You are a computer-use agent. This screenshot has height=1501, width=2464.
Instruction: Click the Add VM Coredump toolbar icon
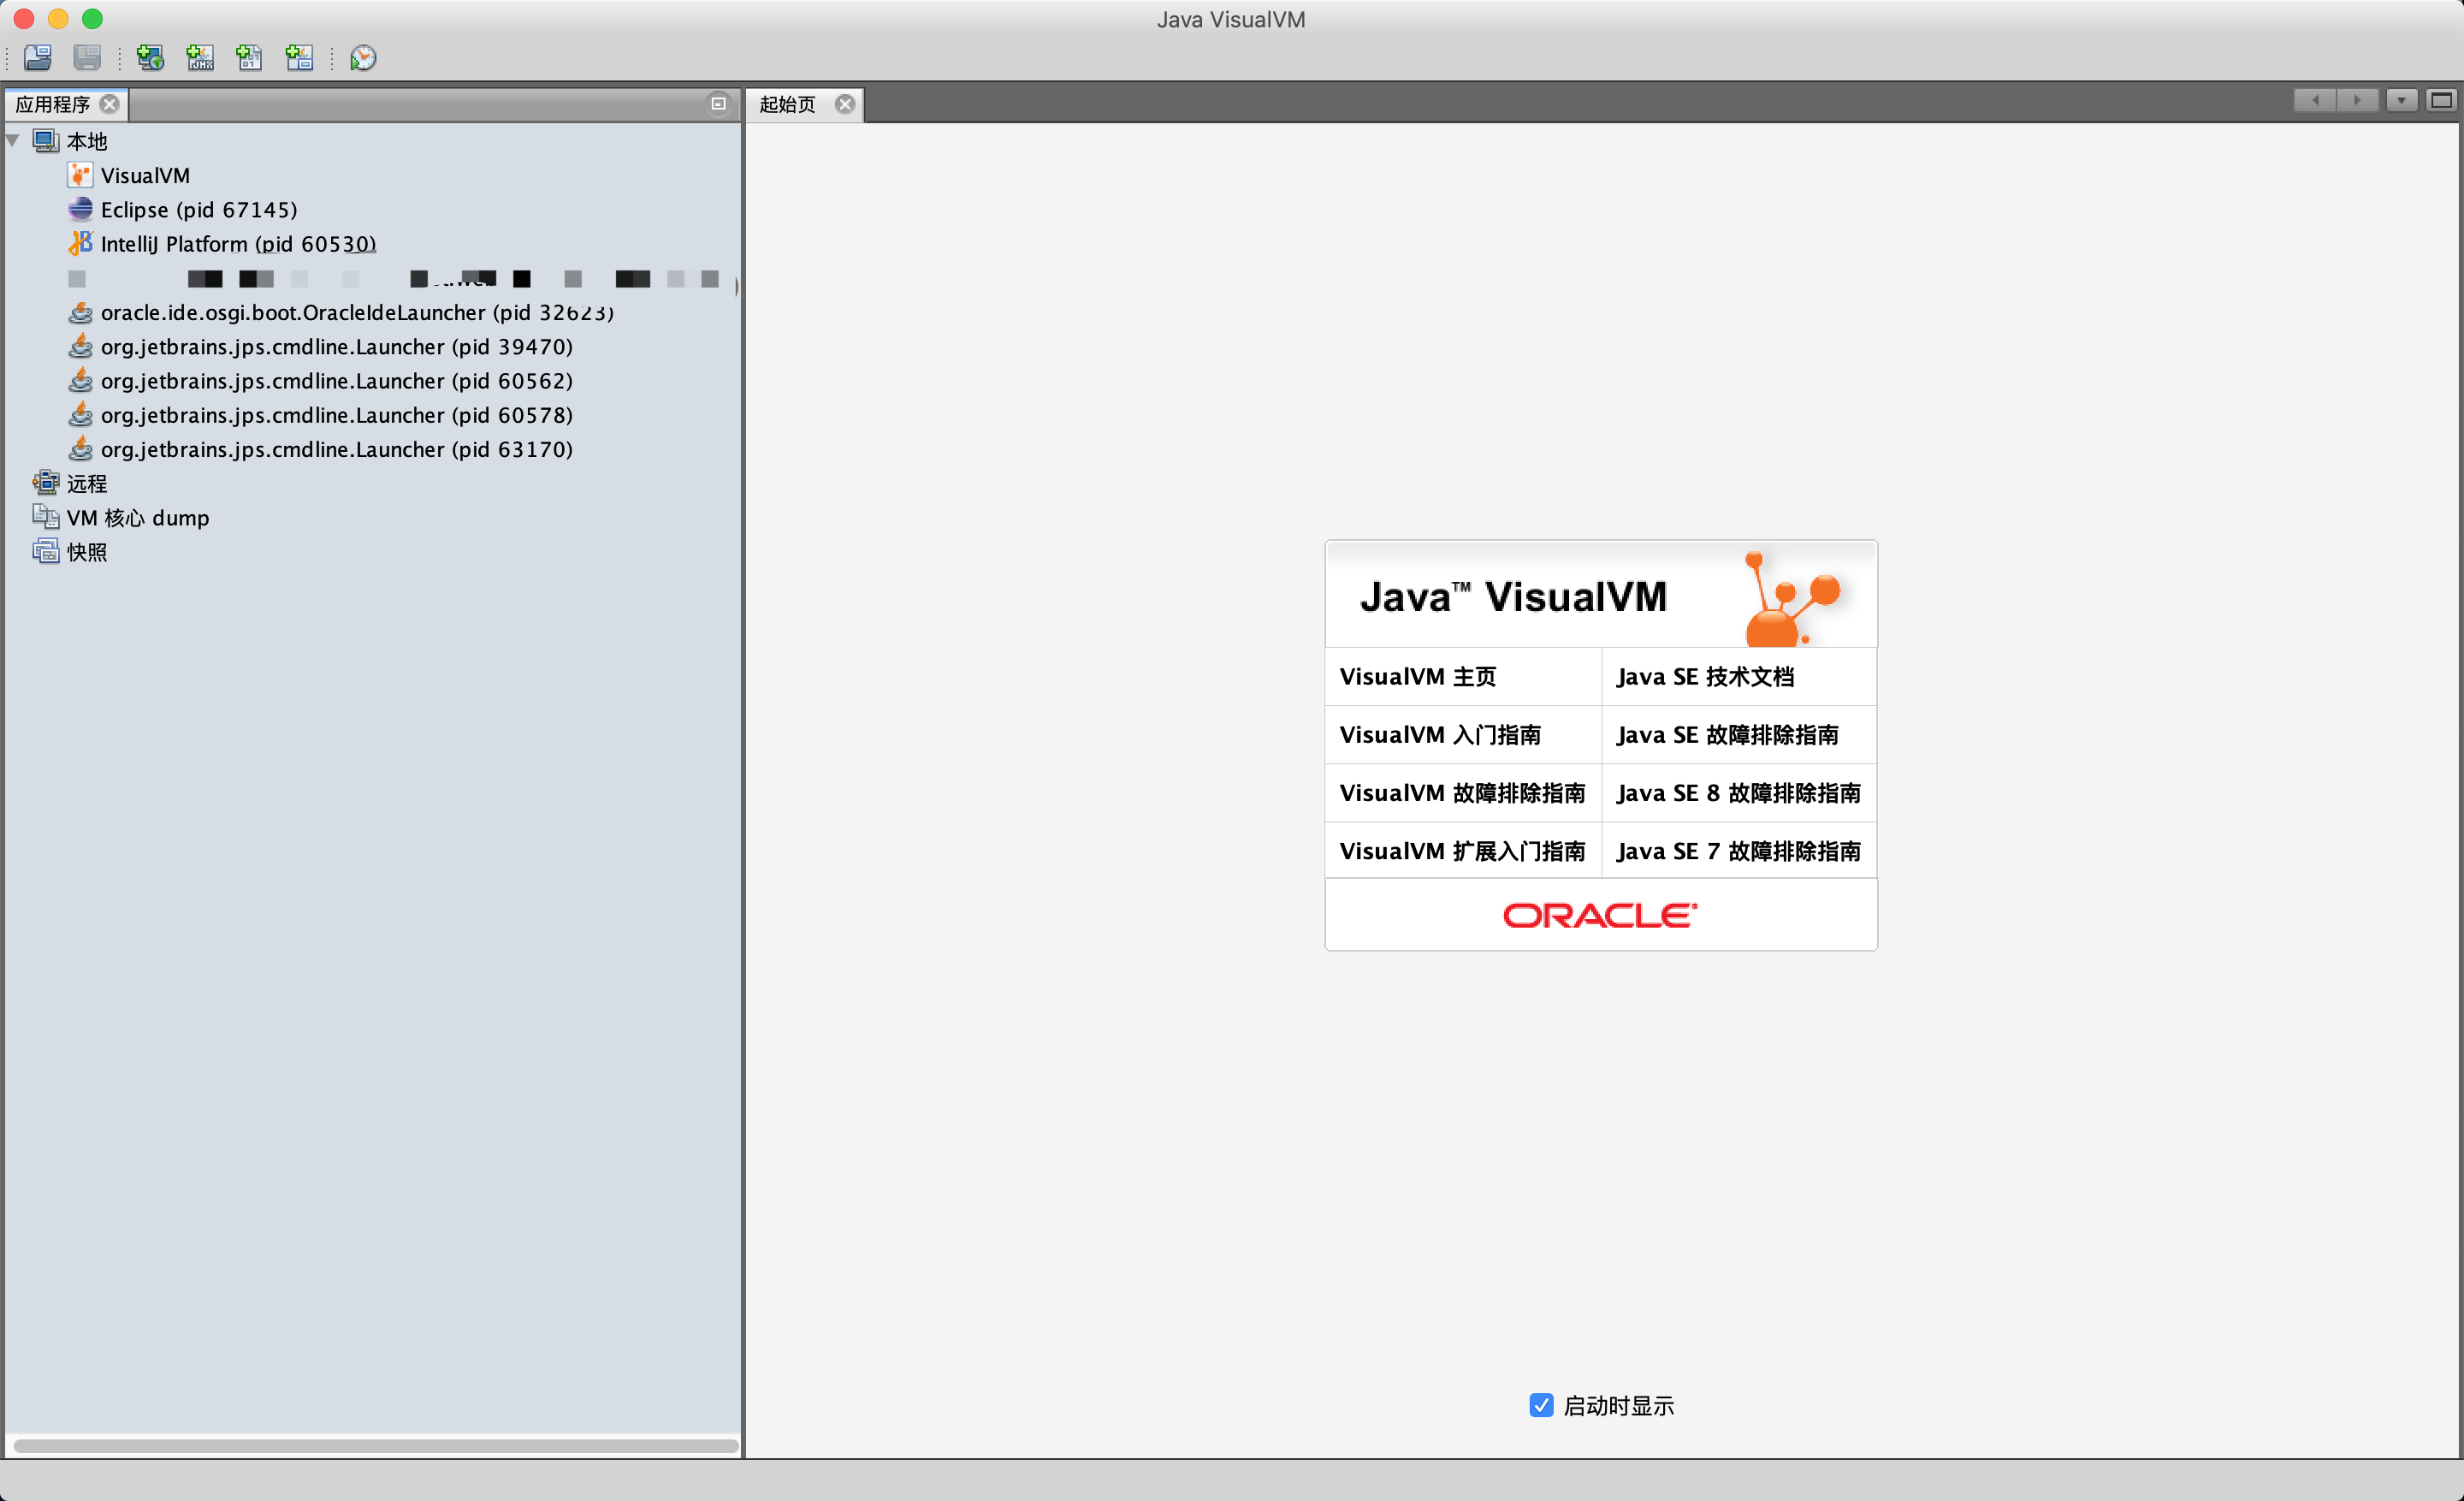pyautogui.click(x=249, y=58)
